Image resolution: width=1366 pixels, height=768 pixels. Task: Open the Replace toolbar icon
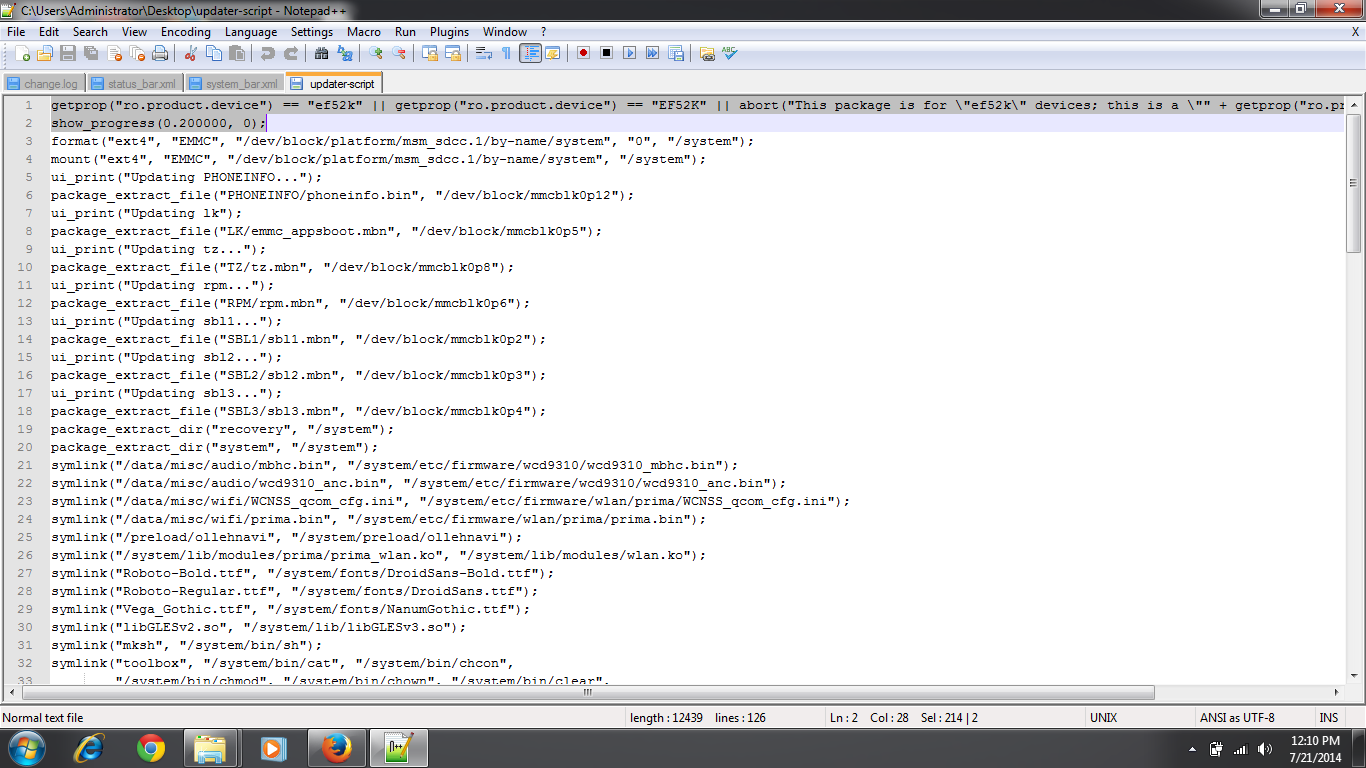tap(345, 53)
